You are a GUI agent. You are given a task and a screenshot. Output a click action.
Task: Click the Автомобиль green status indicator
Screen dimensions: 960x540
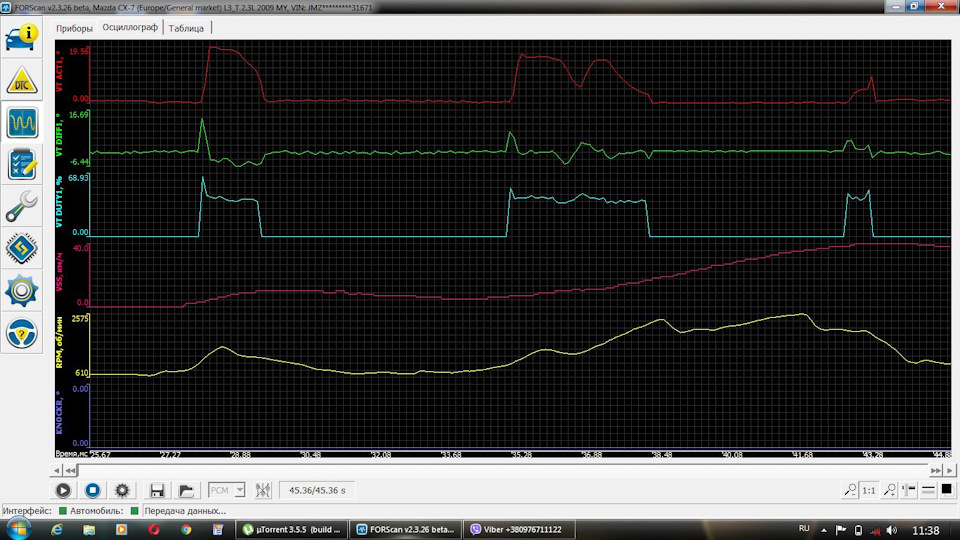click(x=134, y=511)
